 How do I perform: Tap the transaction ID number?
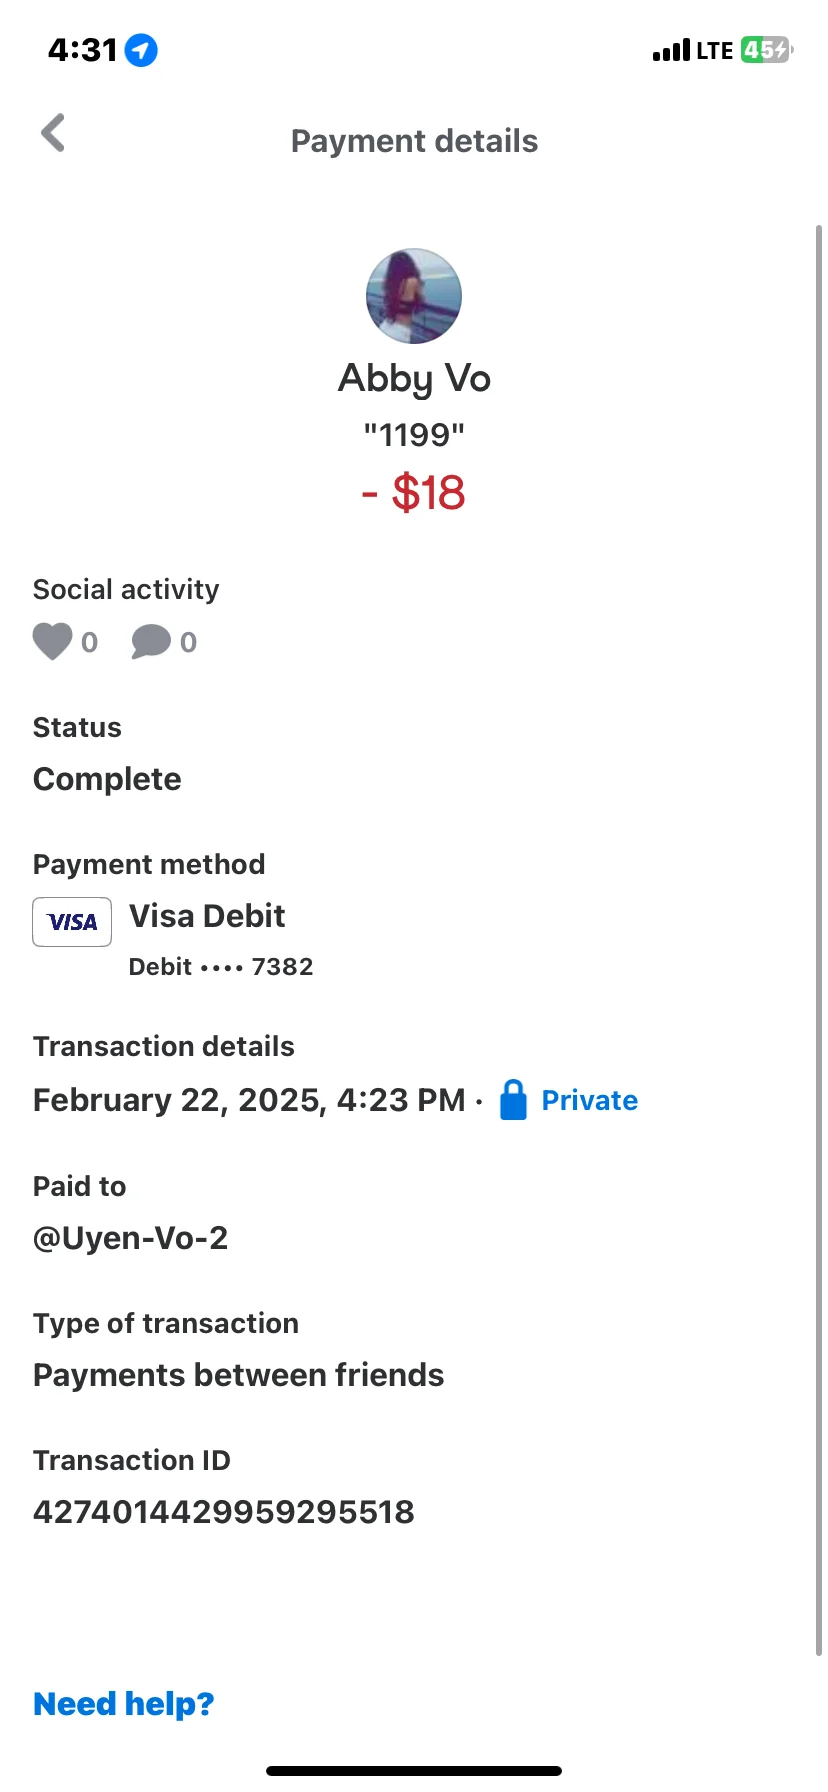[224, 1512]
